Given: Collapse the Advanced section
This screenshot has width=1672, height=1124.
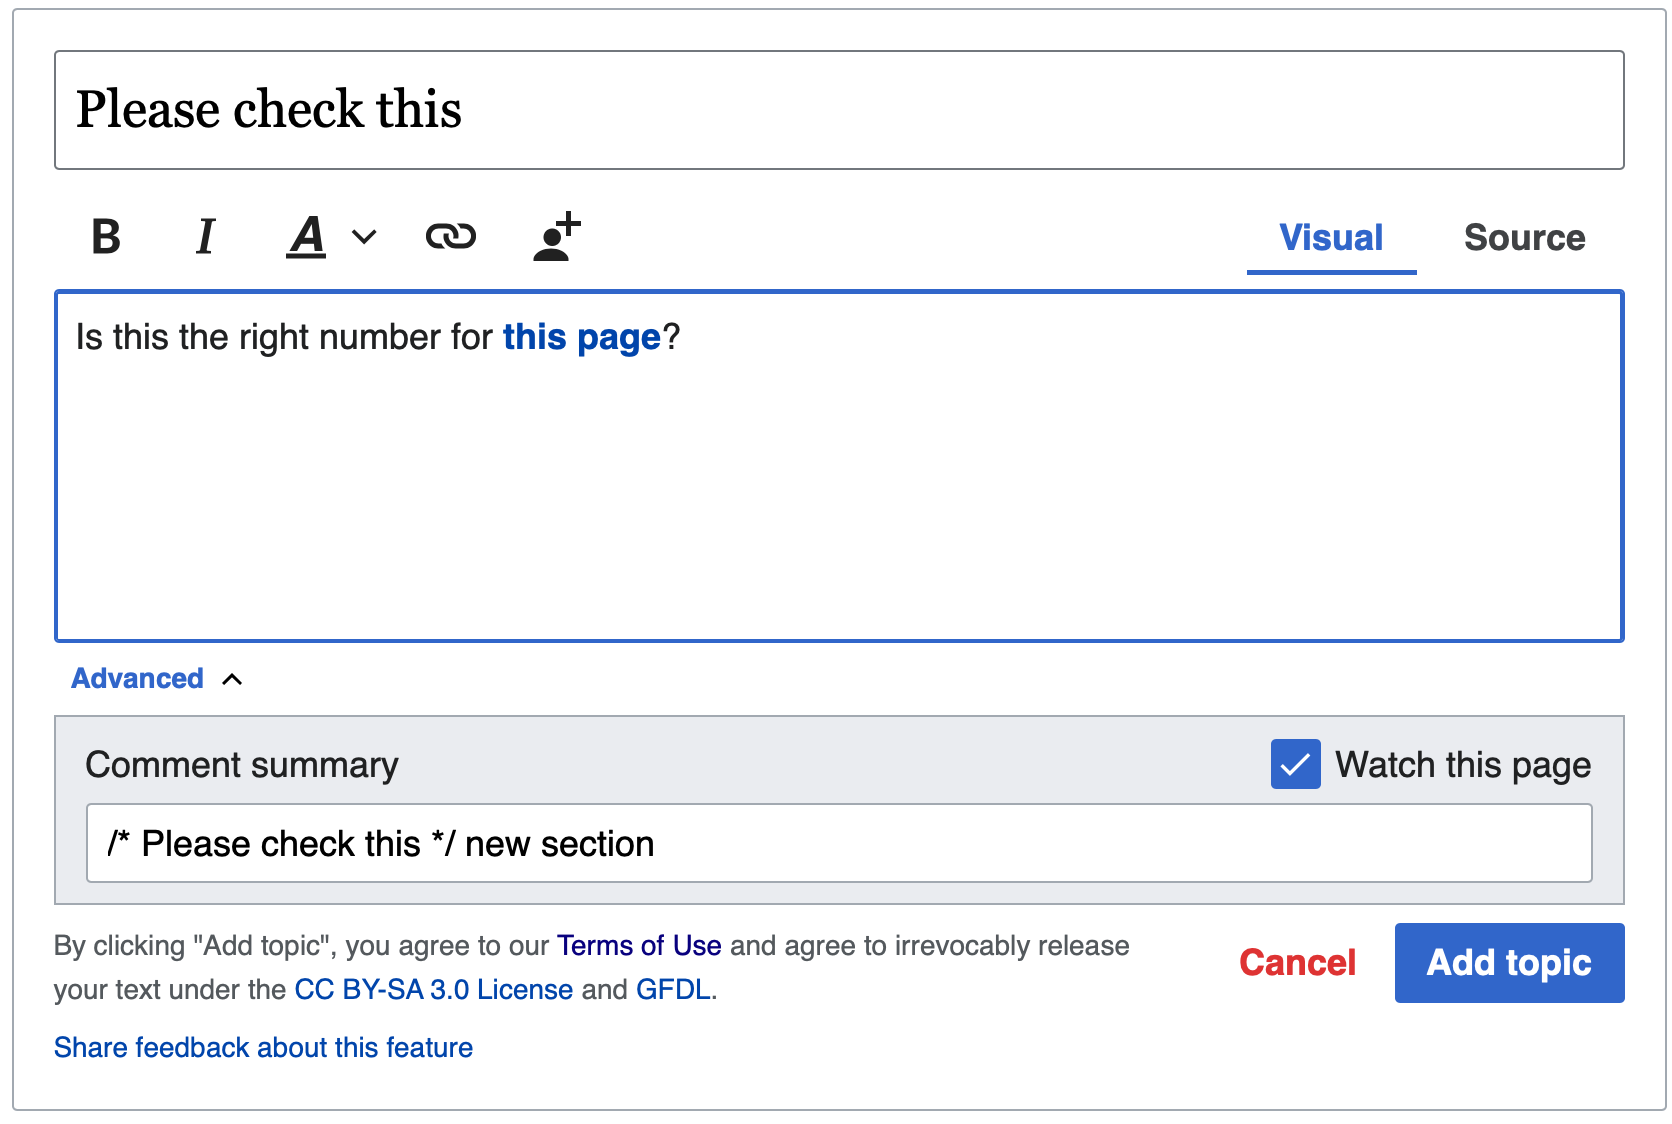Looking at the screenshot, I should click(138, 679).
